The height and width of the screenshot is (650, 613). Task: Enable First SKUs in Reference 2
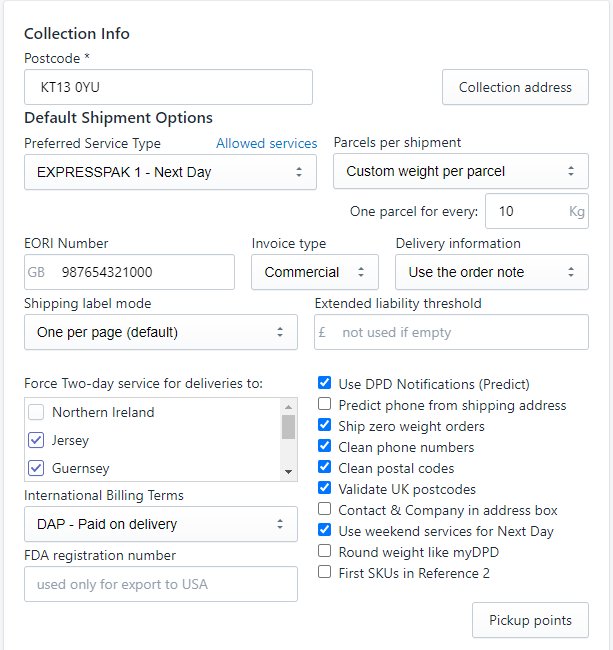pos(325,572)
